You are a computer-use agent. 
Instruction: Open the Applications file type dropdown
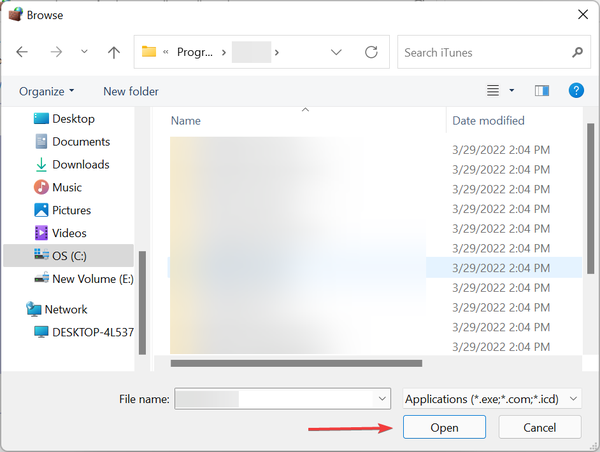(492, 399)
